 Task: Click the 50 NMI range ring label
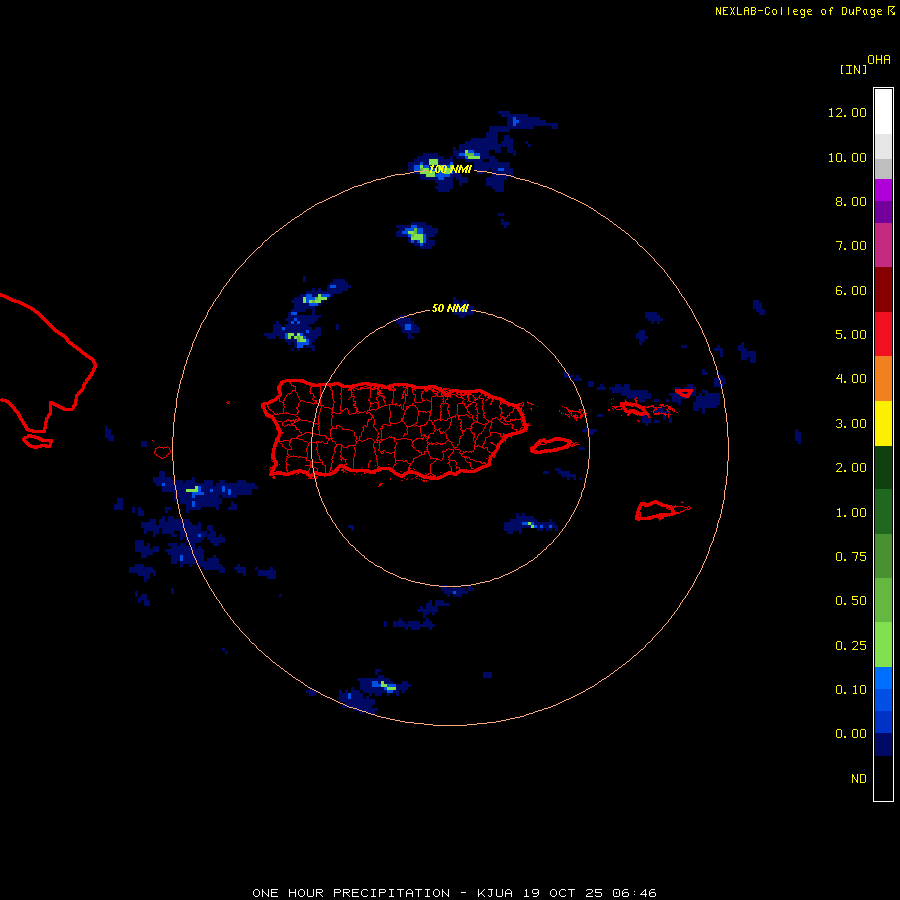pyautogui.click(x=450, y=308)
